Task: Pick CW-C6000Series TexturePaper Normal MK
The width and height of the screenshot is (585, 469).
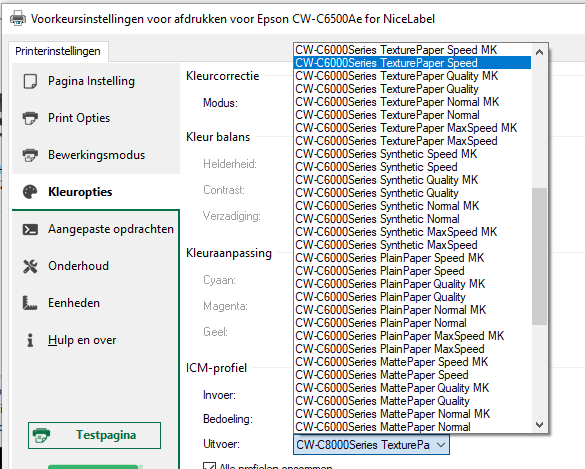Action: pos(413,102)
